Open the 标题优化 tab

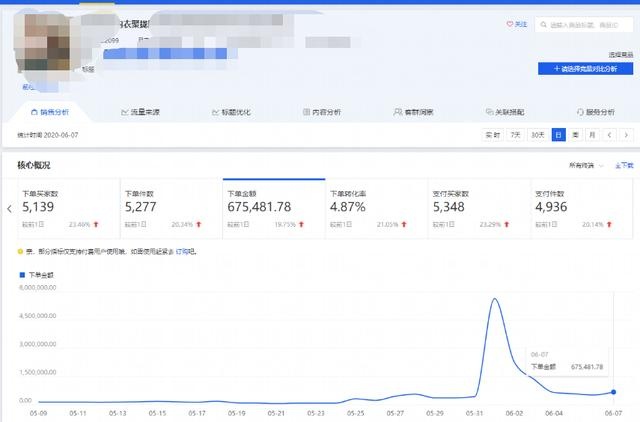click(231, 112)
